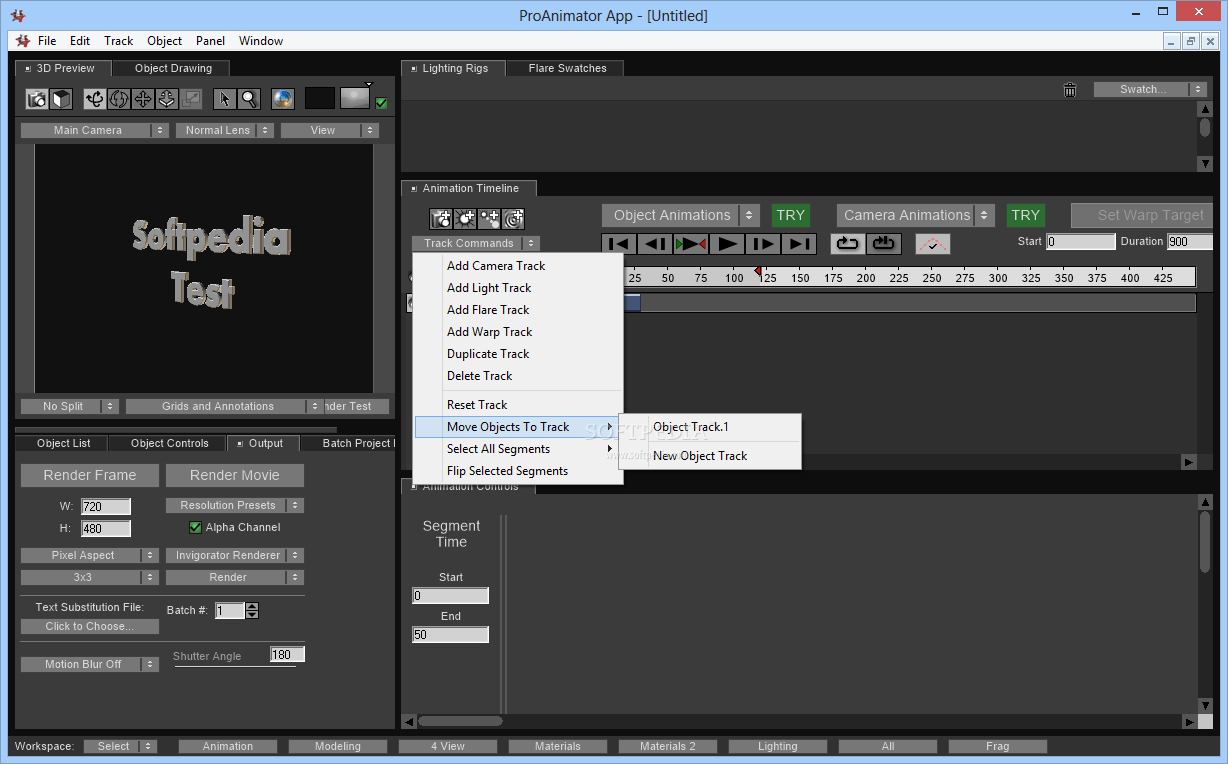Select the dolly move up-down tool
Image resolution: width=1228 pixels, height=764 pixels.
click(x=167, y=99)
